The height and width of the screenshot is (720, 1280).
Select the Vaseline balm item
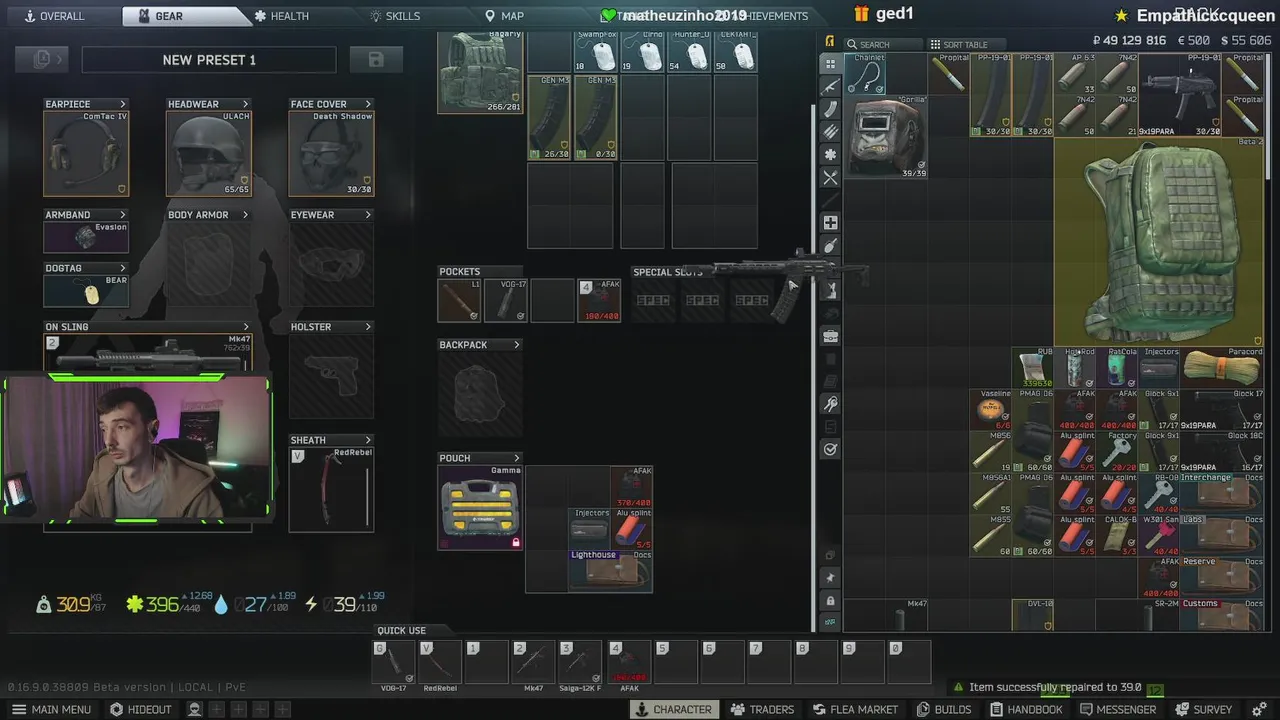pyautogui.click(x=991, y=409)
